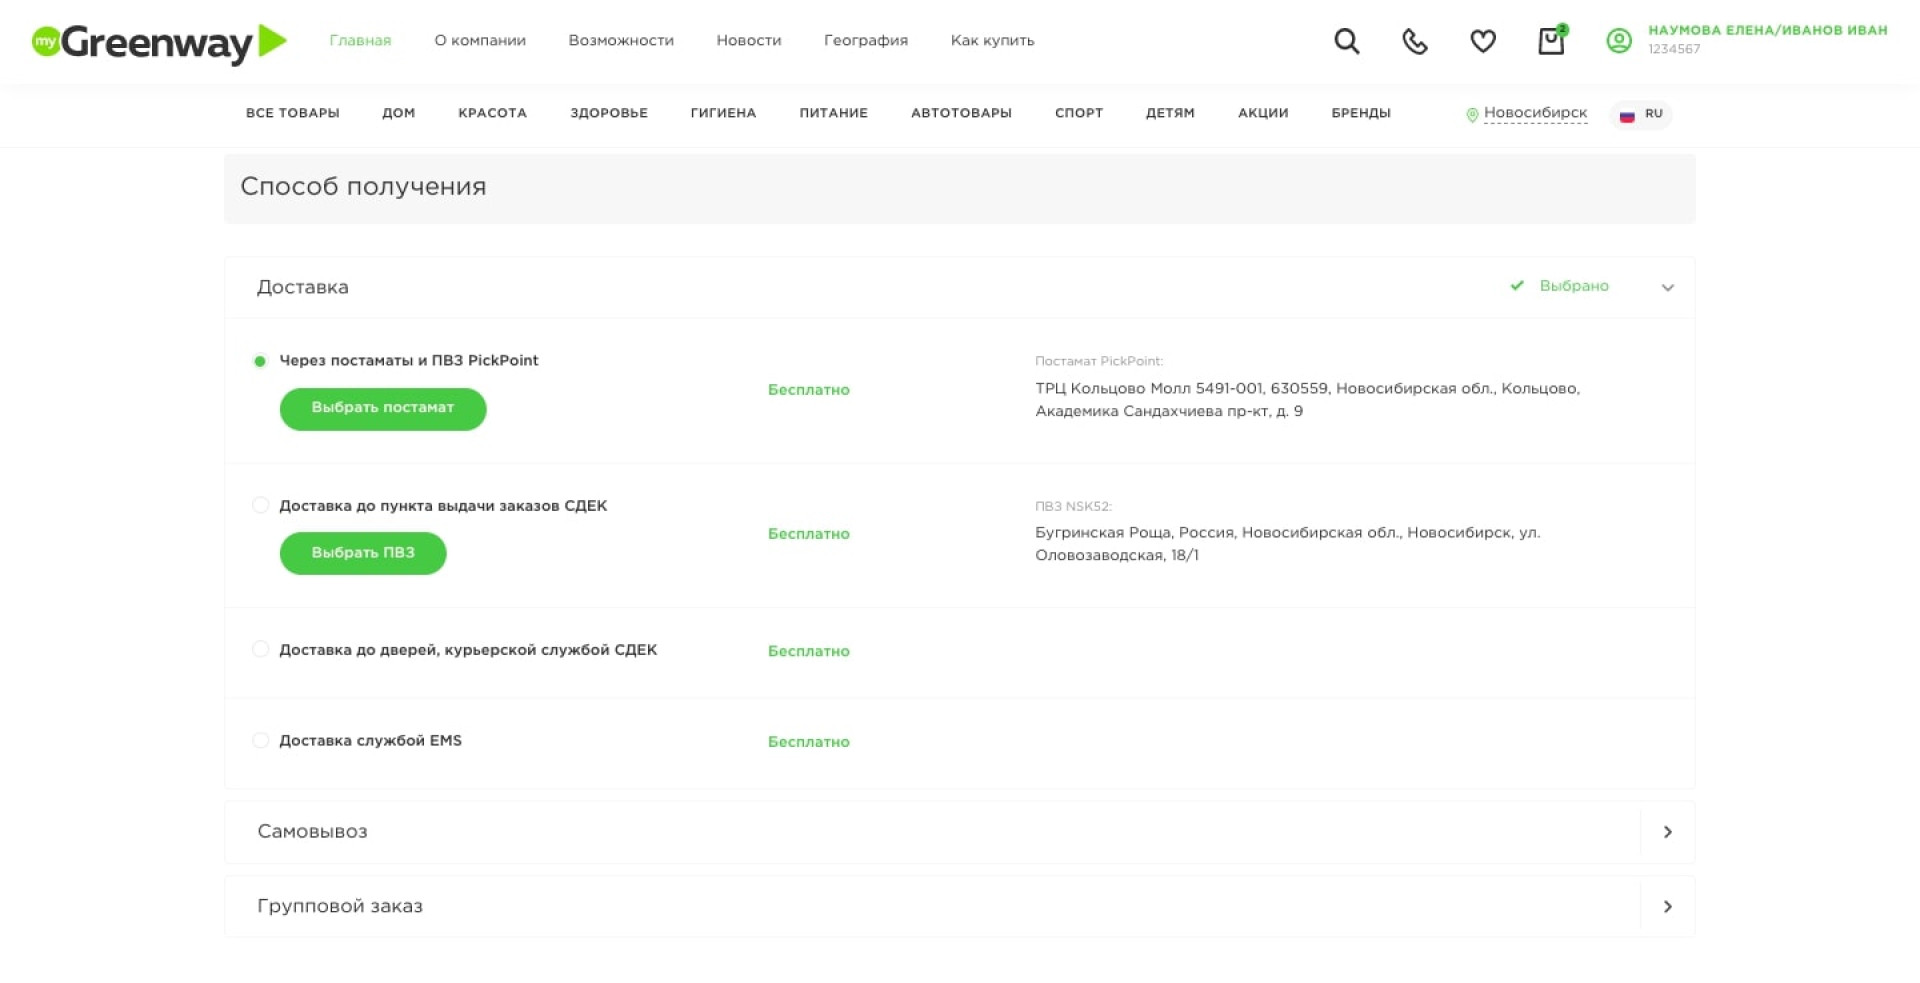The width and height of the screenshot is (1920, 983).
Task: Choose the EMS delivery radio button
Action: coord(261,741)
